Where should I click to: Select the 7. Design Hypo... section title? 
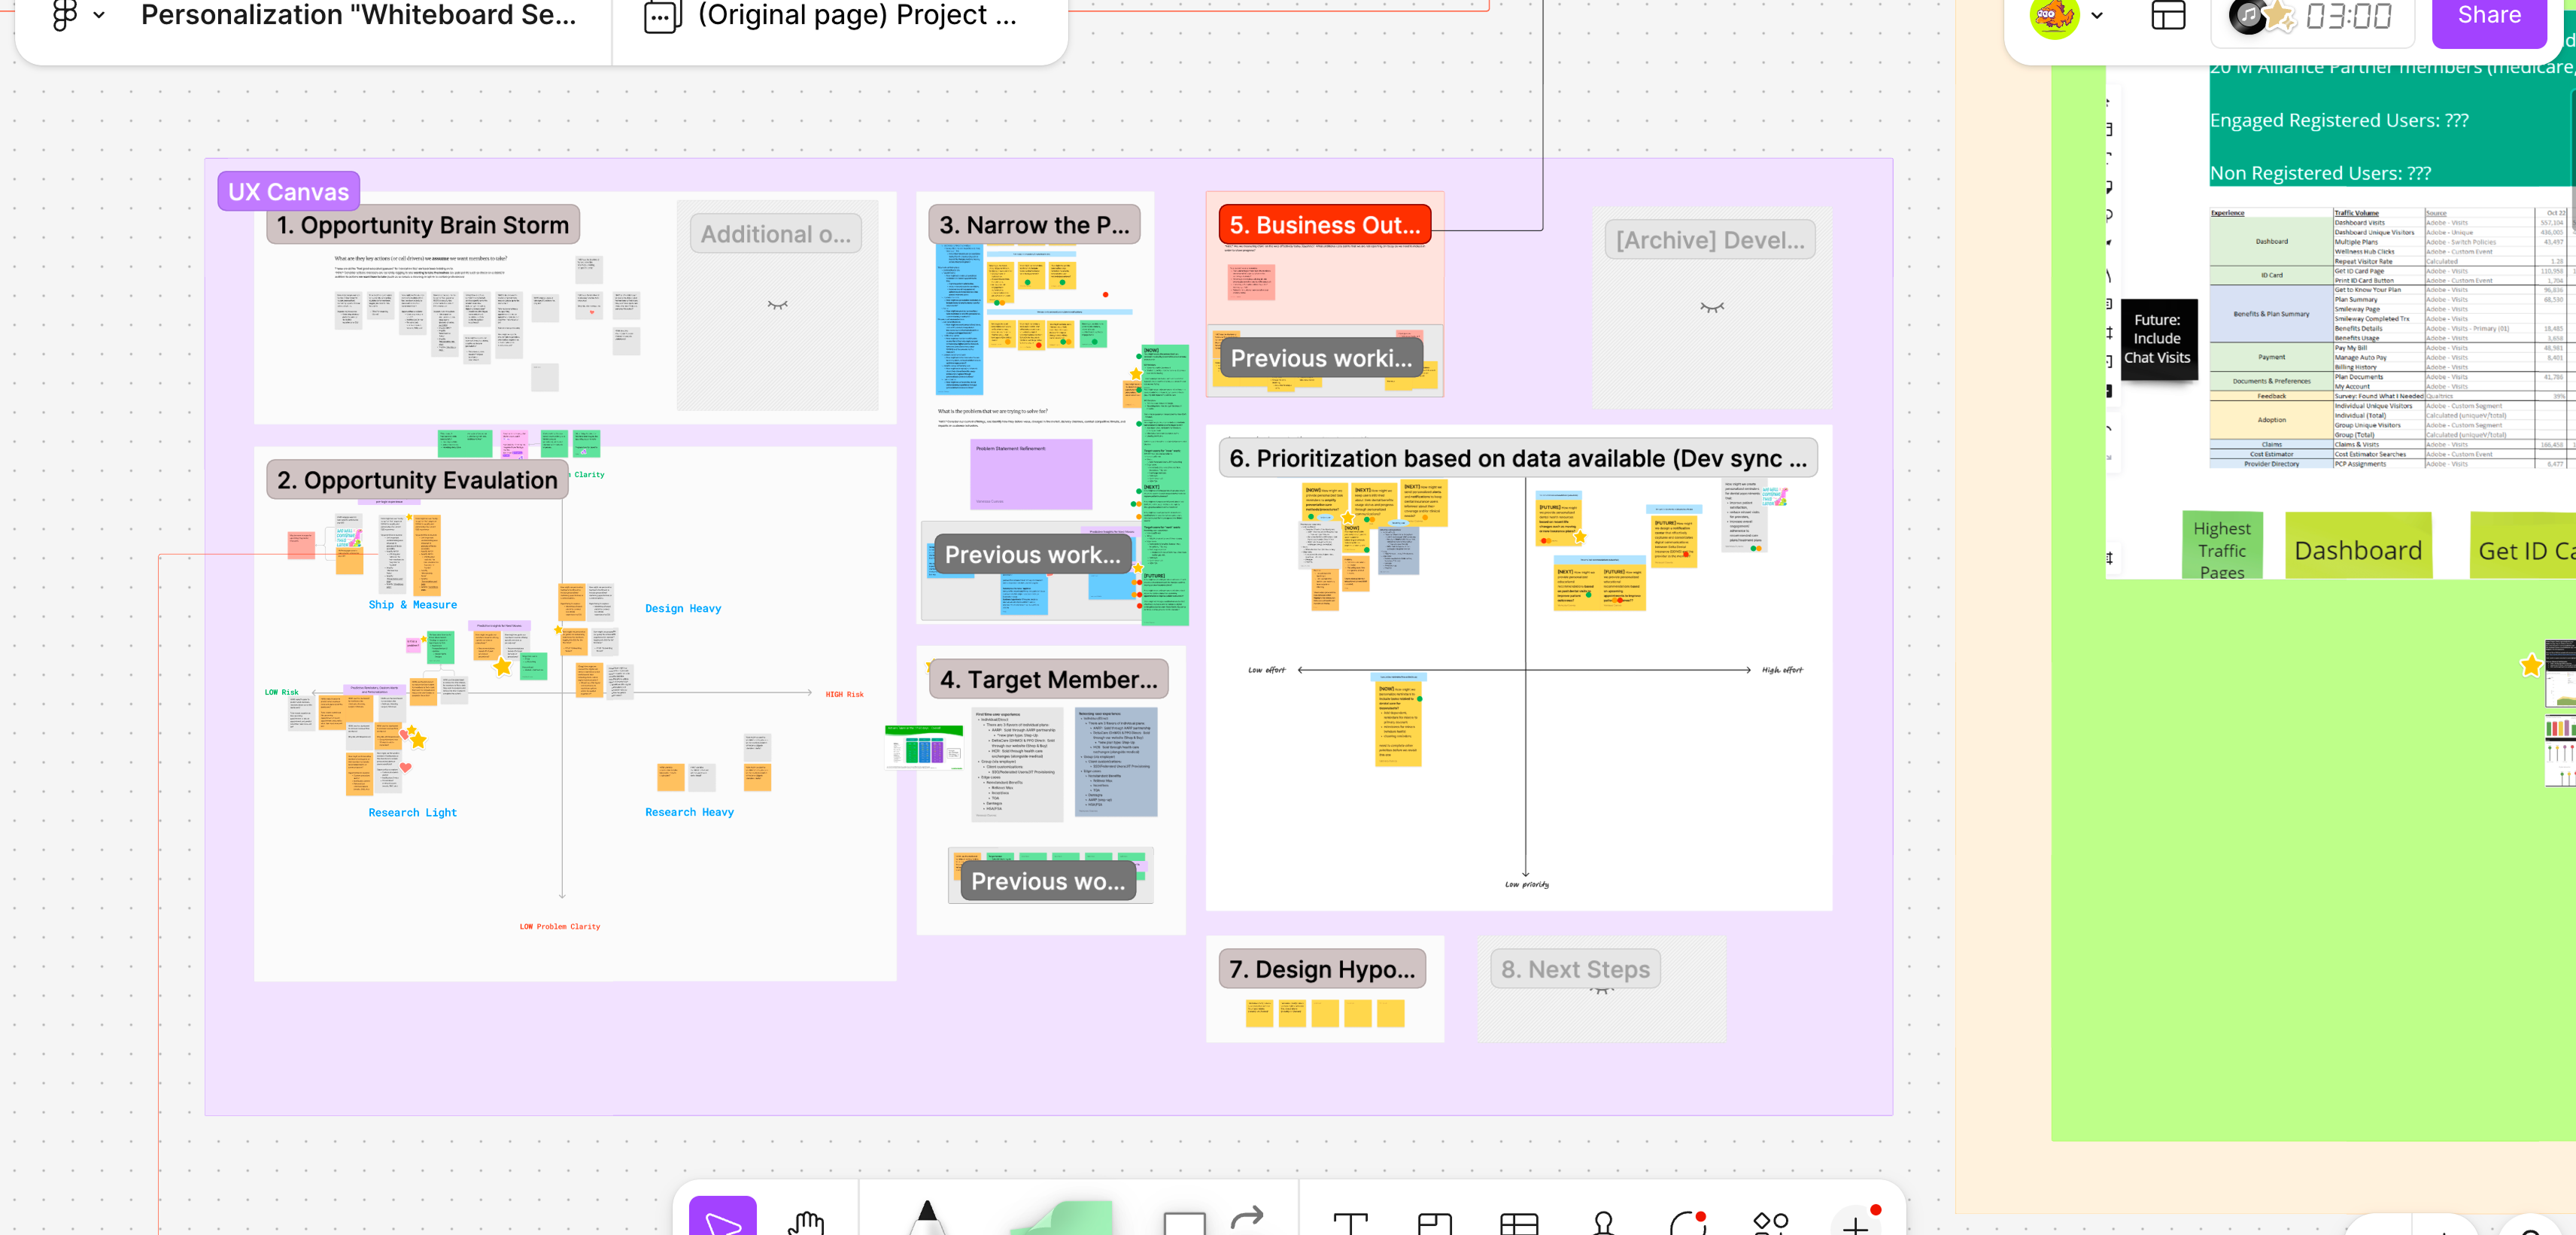[x=1321, y=968]
